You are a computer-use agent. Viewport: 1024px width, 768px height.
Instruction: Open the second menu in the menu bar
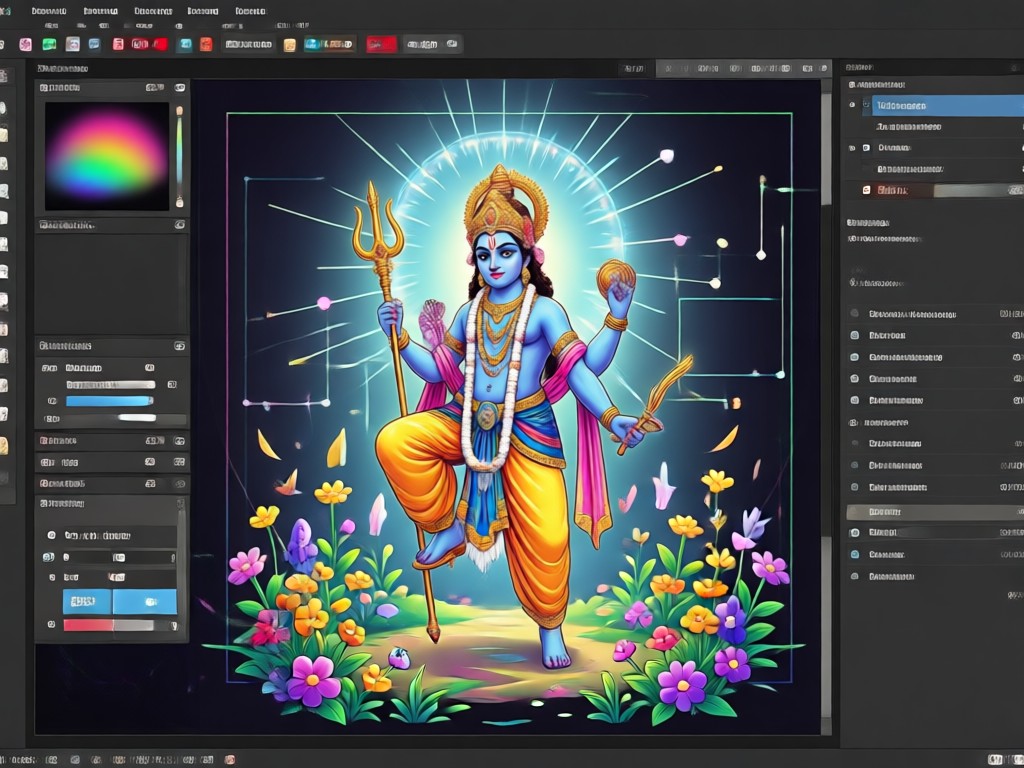(x=101, y=11)
